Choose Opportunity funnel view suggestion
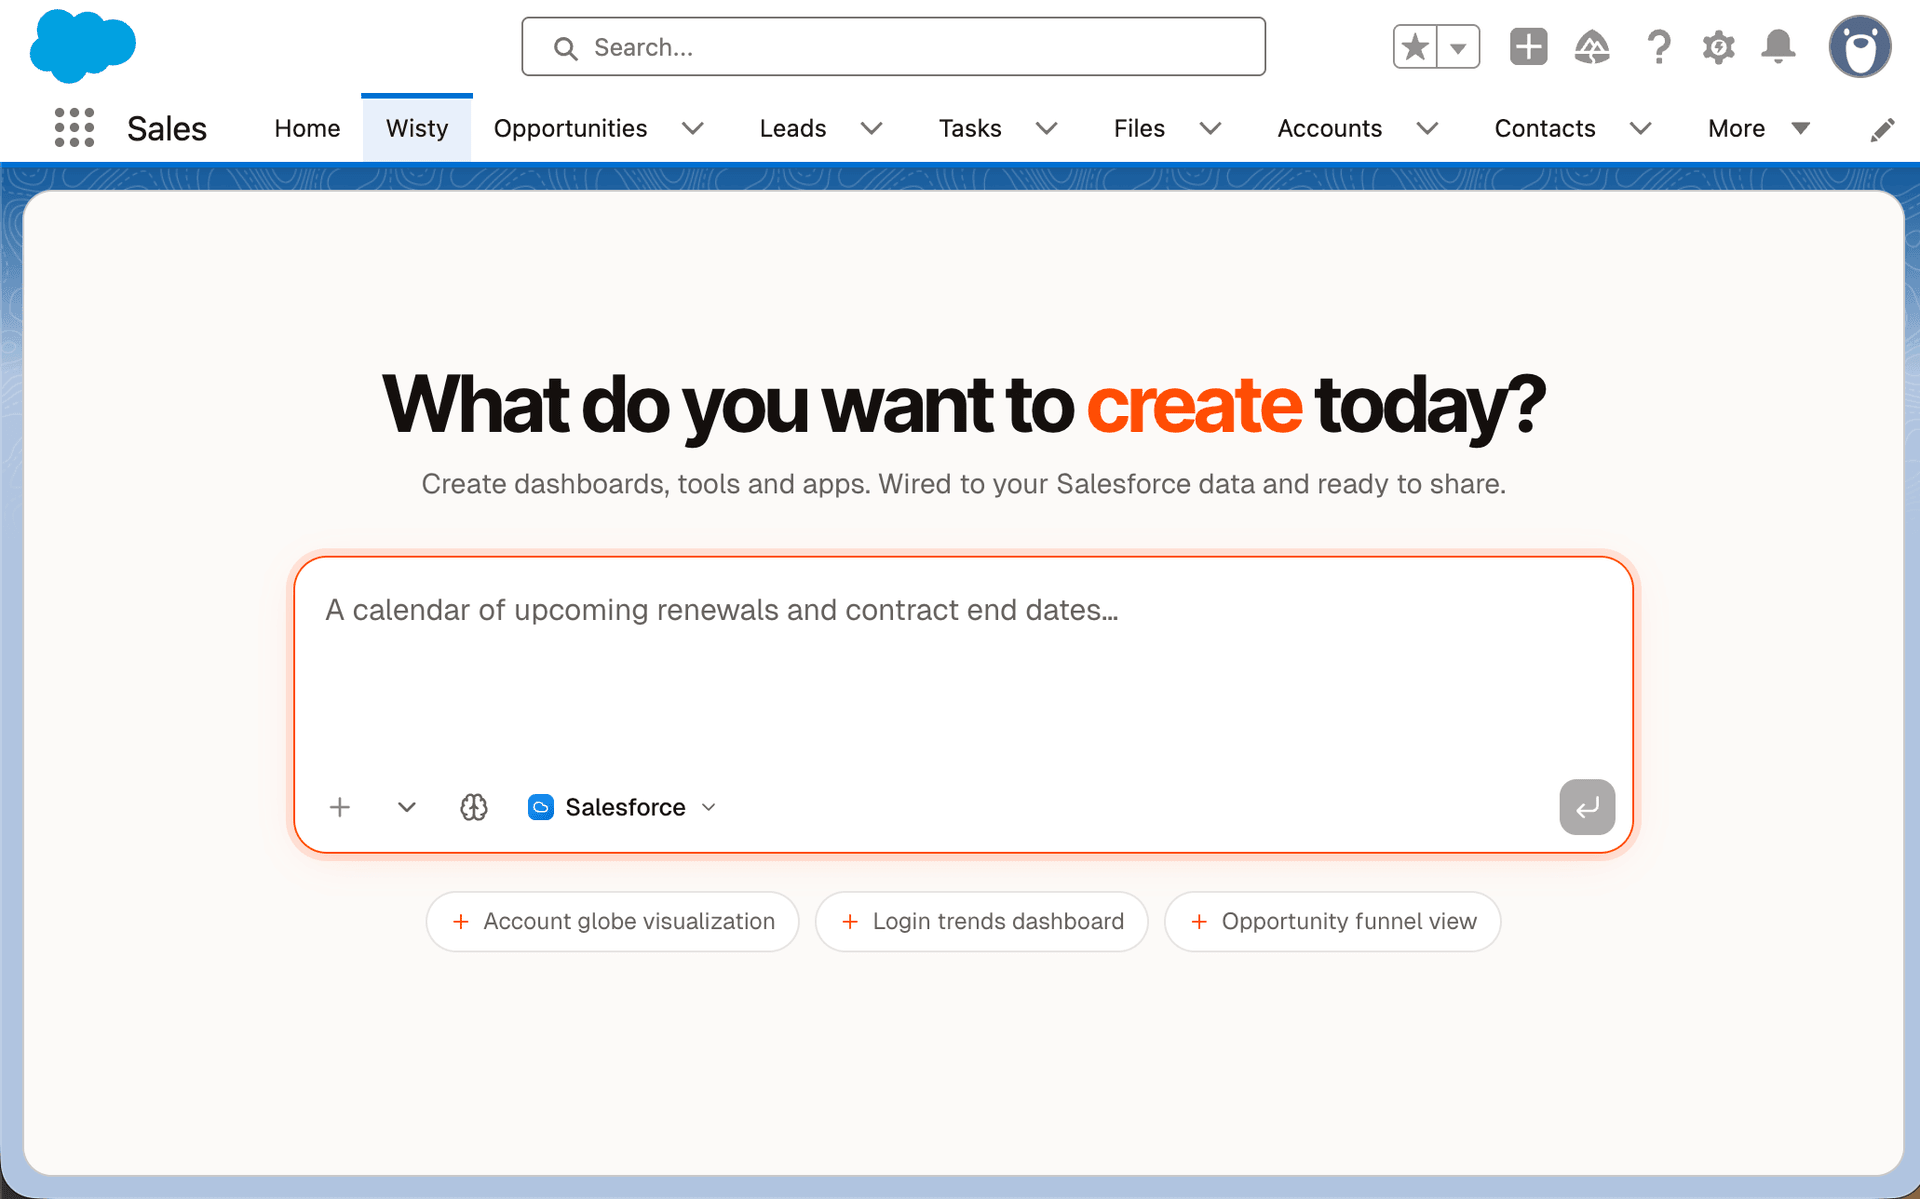 1332,921
